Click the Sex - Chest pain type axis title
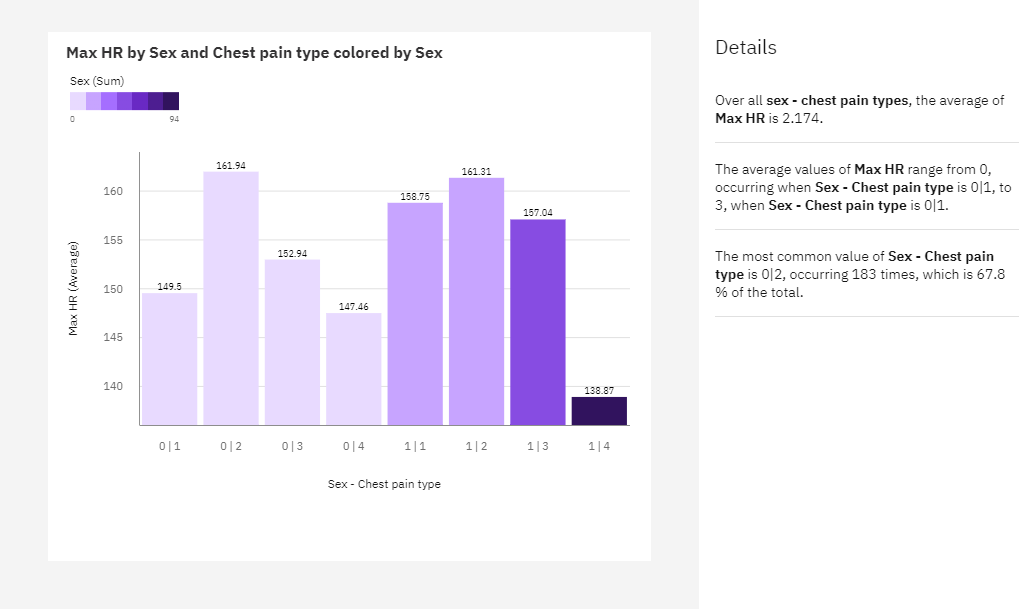The width and height of the screenshot is (1035, 609). coord(384,484)
